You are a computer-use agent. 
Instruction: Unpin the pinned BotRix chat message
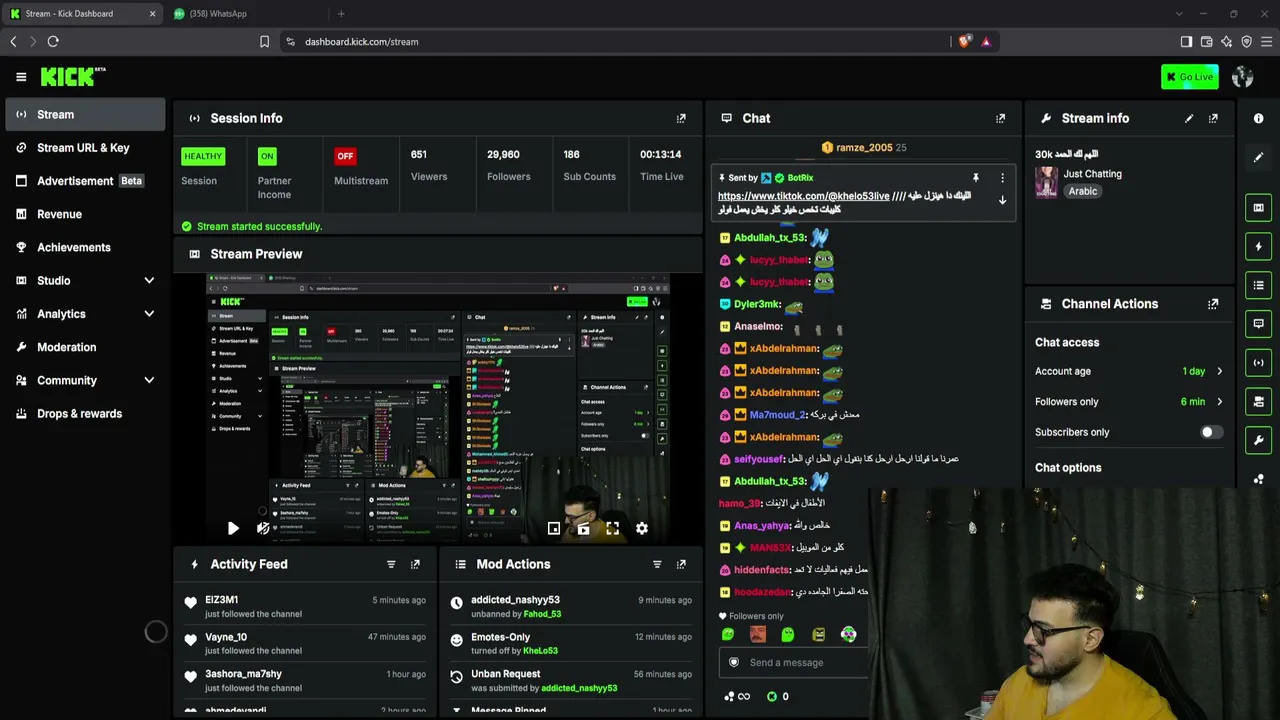[x=976, y=178]
